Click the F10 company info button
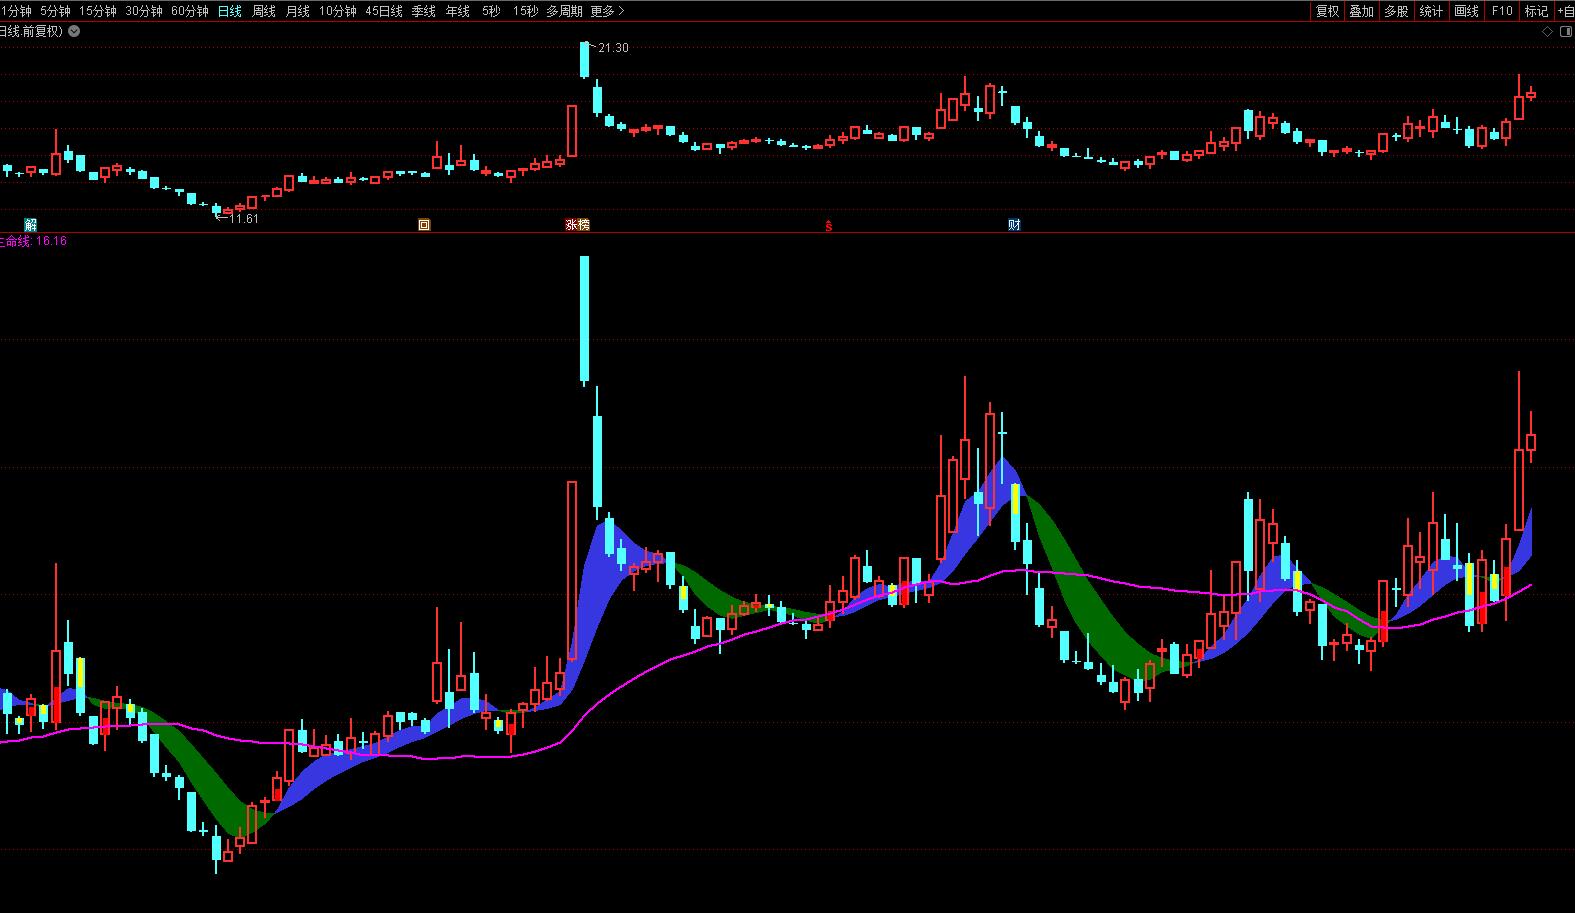The image size is (1575, 913). [x=1502, y=11]
